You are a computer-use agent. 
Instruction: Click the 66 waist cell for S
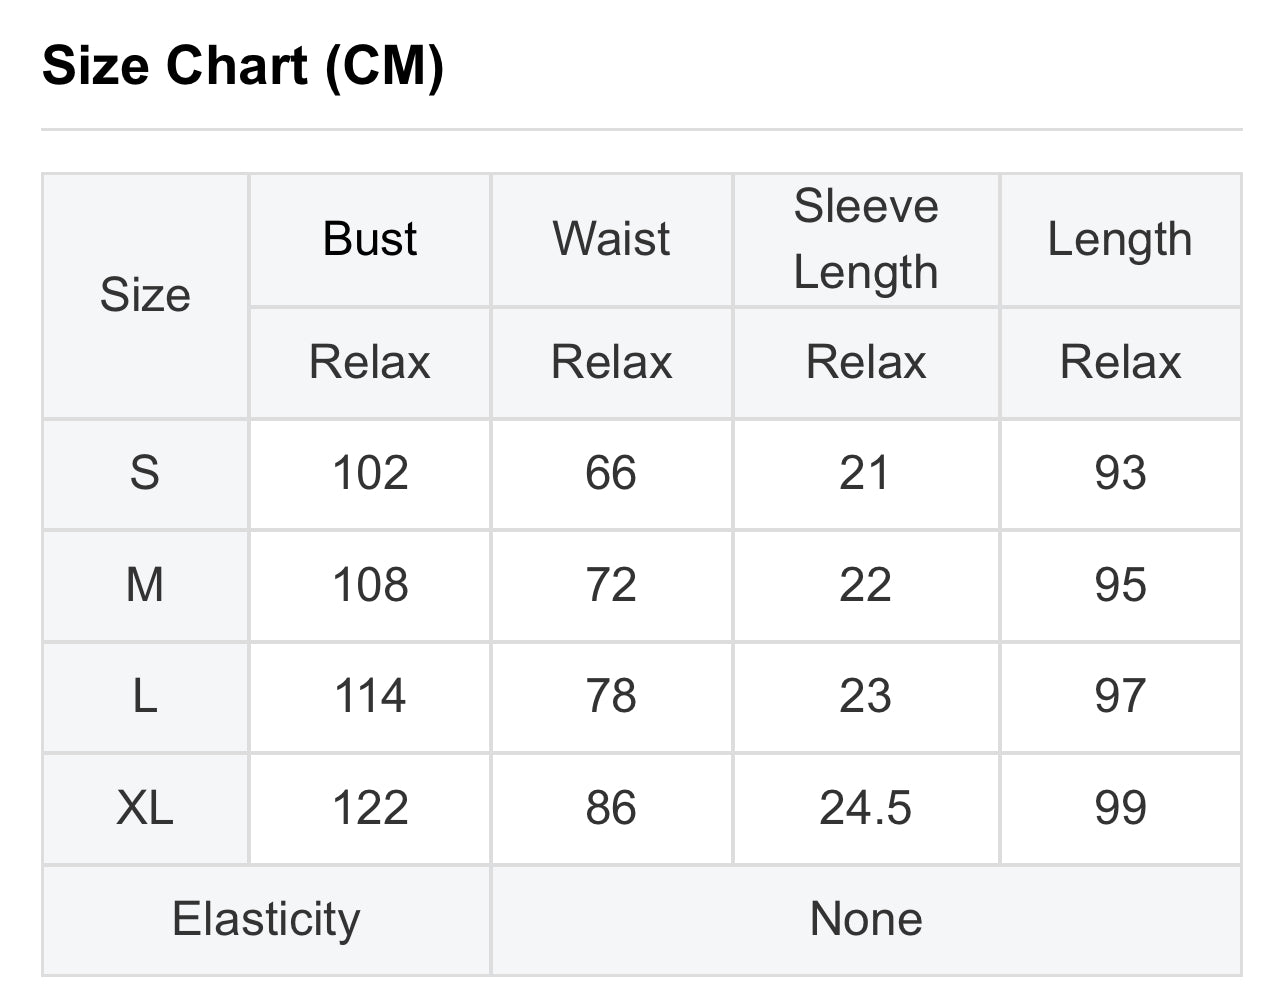coord(611,473)
